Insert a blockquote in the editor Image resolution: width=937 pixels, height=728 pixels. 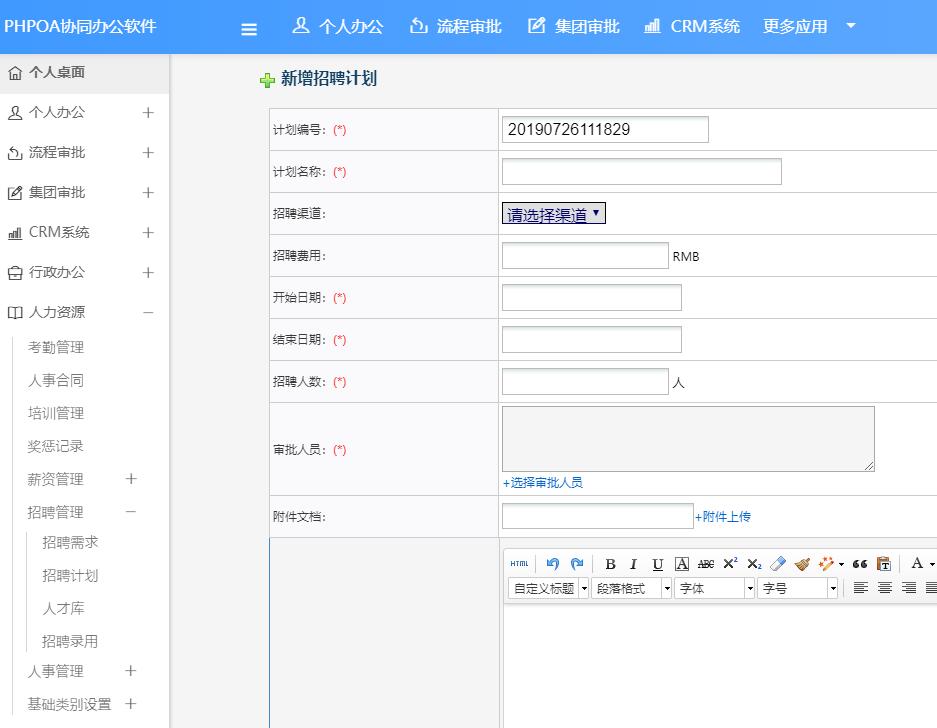coord(860,563)
